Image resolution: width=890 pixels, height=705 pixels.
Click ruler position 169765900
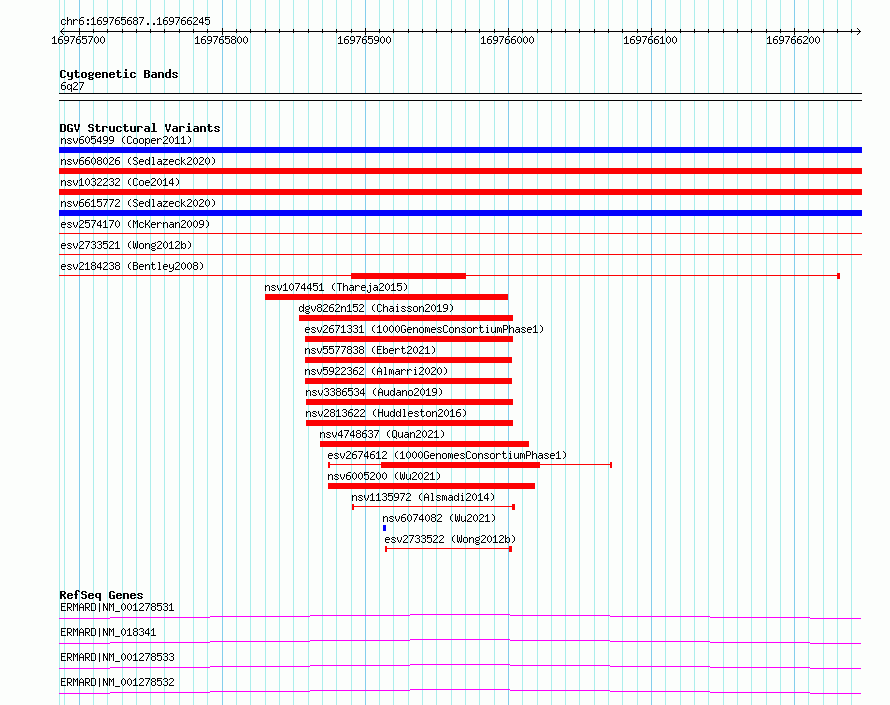(364, 40)
